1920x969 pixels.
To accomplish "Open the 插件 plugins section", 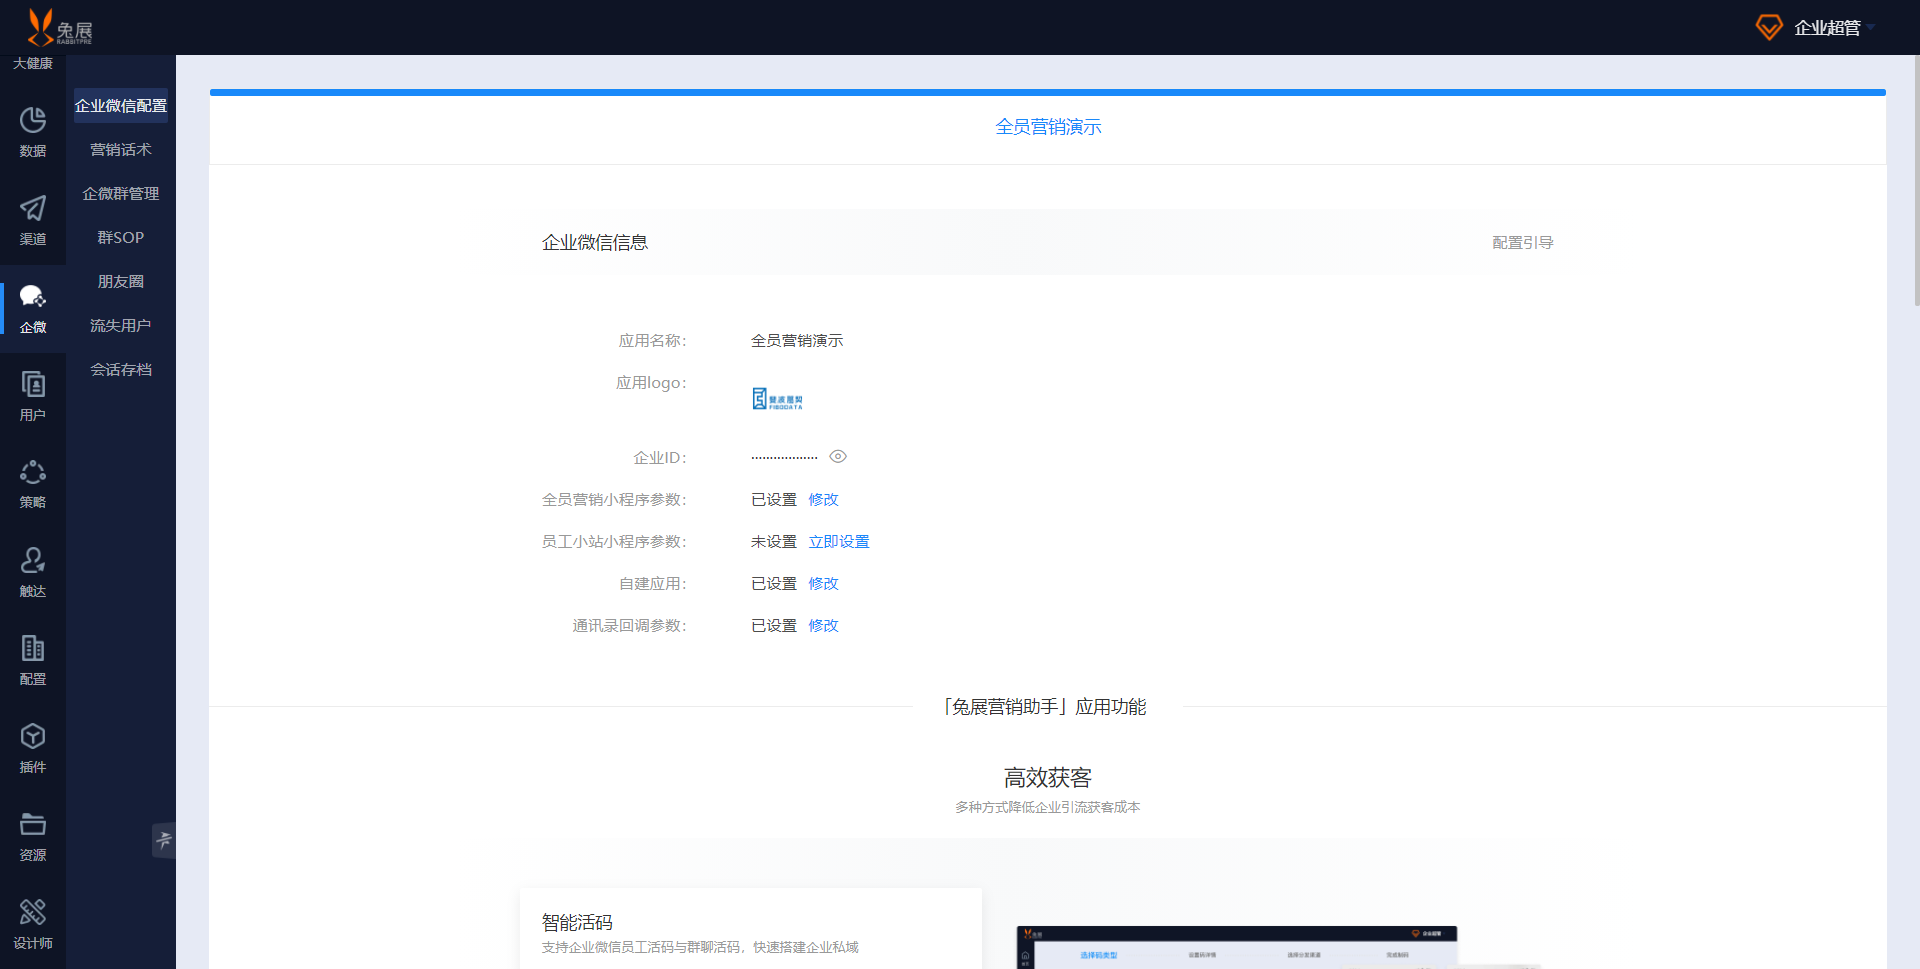I will (33, 748).
